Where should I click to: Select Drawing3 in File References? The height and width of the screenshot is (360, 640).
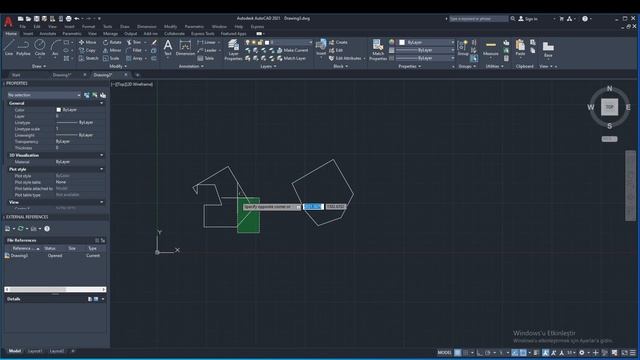coord(19,256)
